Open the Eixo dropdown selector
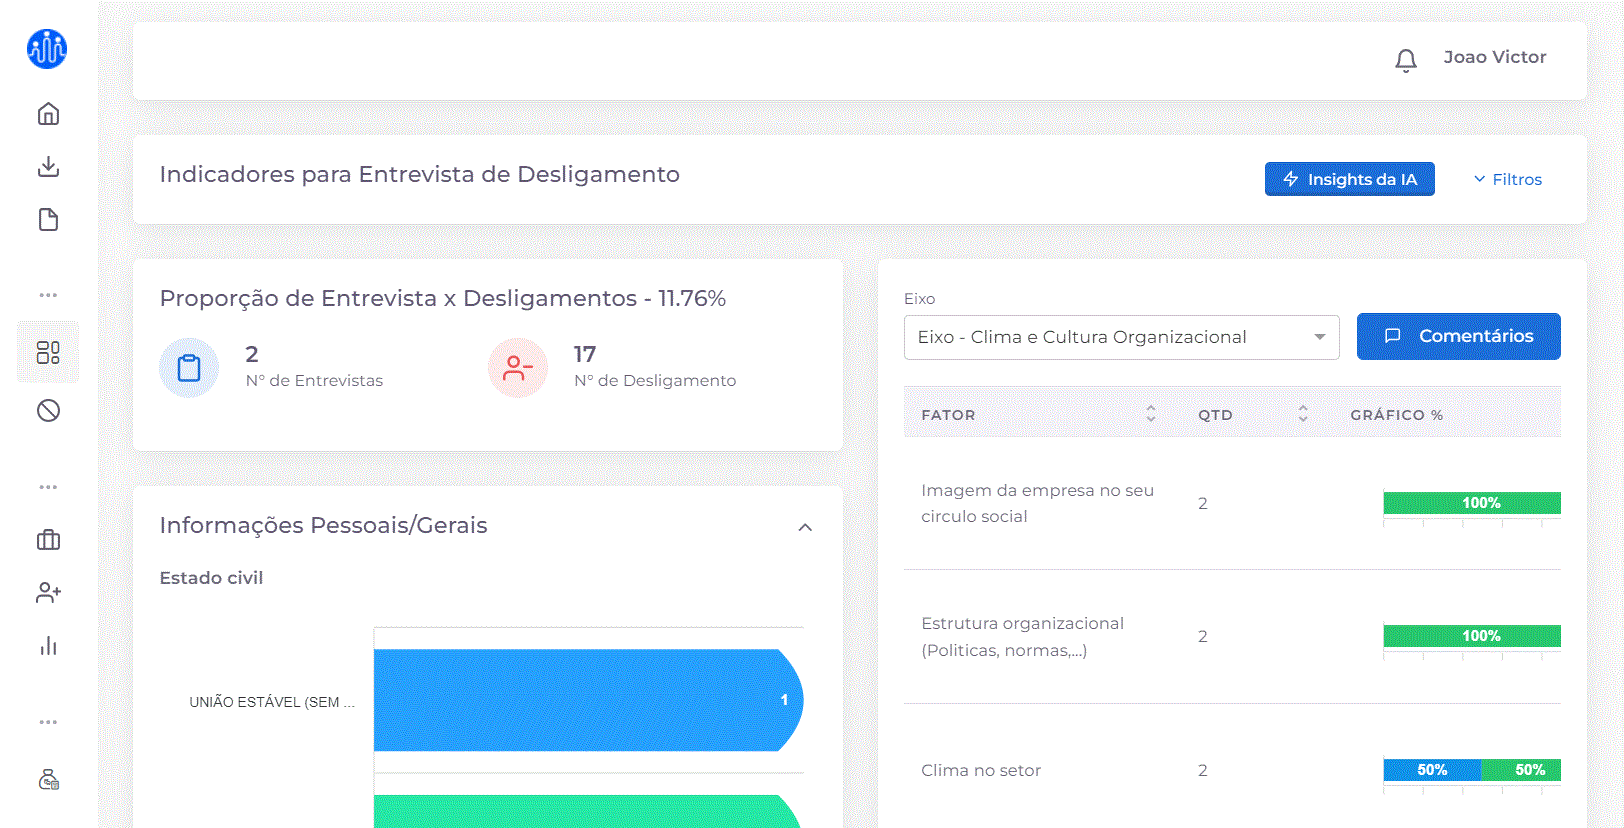Screen dimensions: 1624x828 point(1121,337)
